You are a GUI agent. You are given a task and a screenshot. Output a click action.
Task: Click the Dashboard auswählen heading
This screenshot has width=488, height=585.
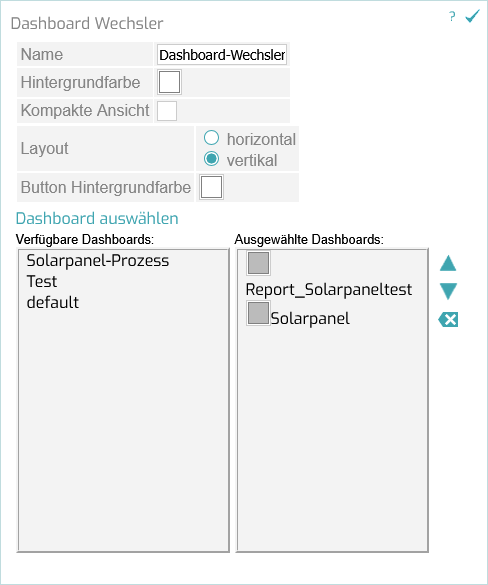97,219
